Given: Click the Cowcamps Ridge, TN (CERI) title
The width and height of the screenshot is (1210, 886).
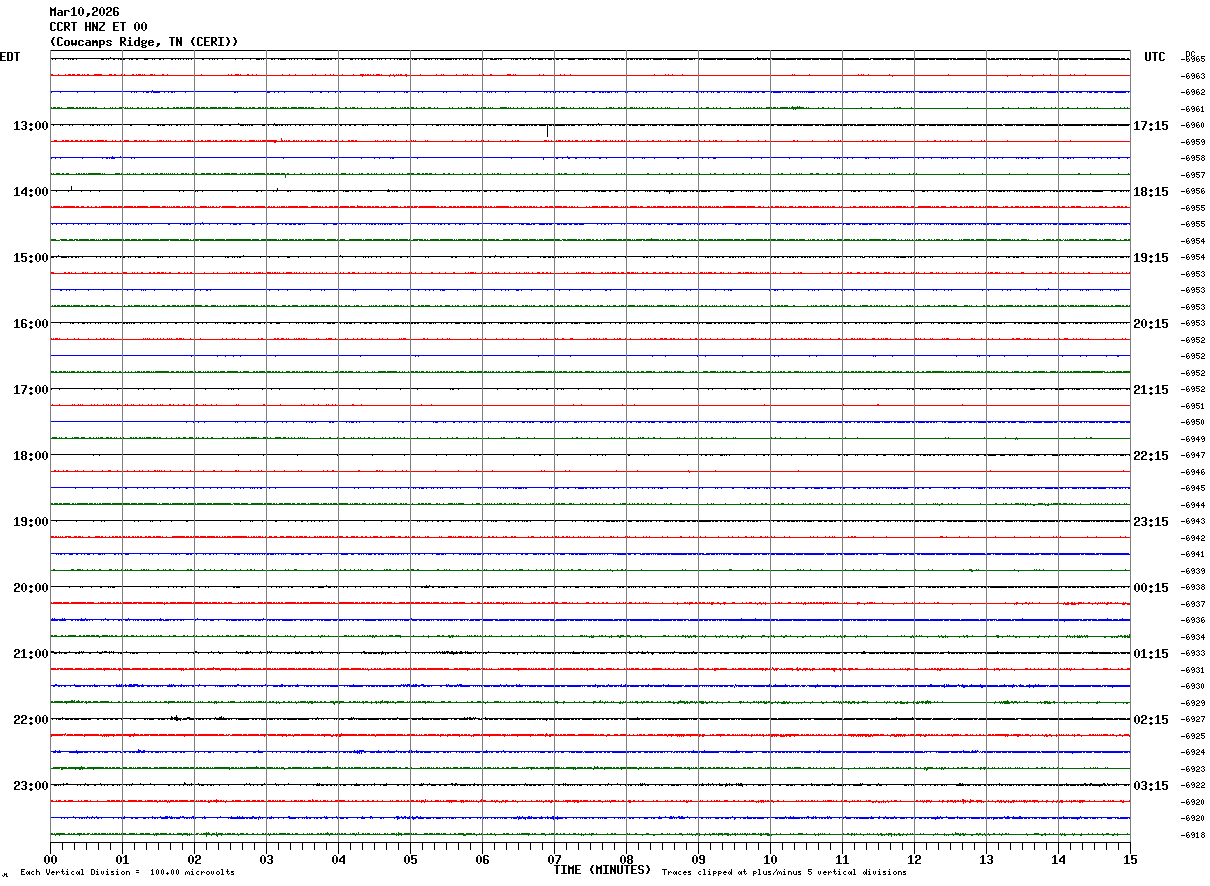Looking at the screenshot, I should pyautogui.click(x=144, y=42).
